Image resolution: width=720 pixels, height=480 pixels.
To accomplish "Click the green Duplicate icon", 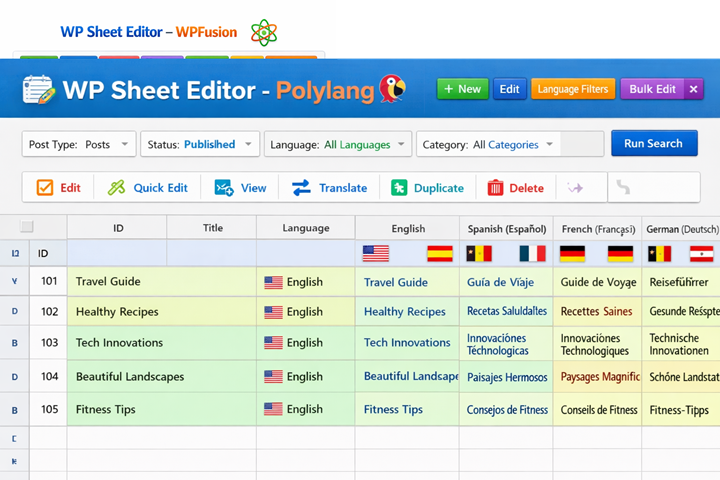I will click(399, 188).
